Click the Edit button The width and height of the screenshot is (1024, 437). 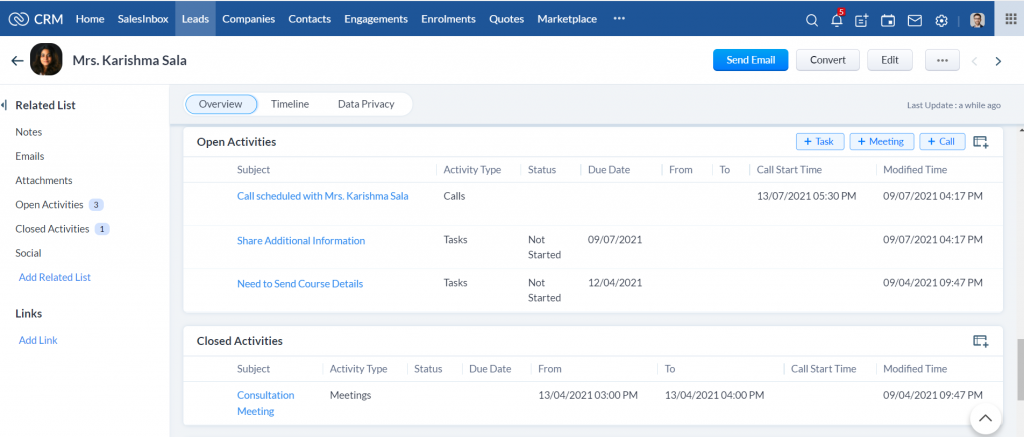click(889, 60)
